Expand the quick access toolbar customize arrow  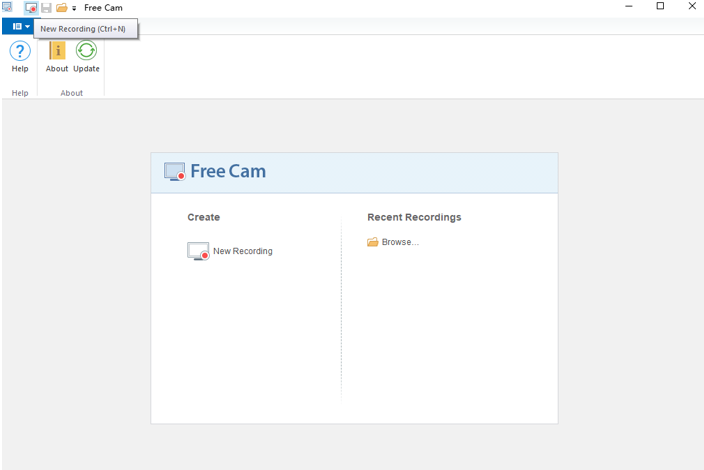coord(74,8)
